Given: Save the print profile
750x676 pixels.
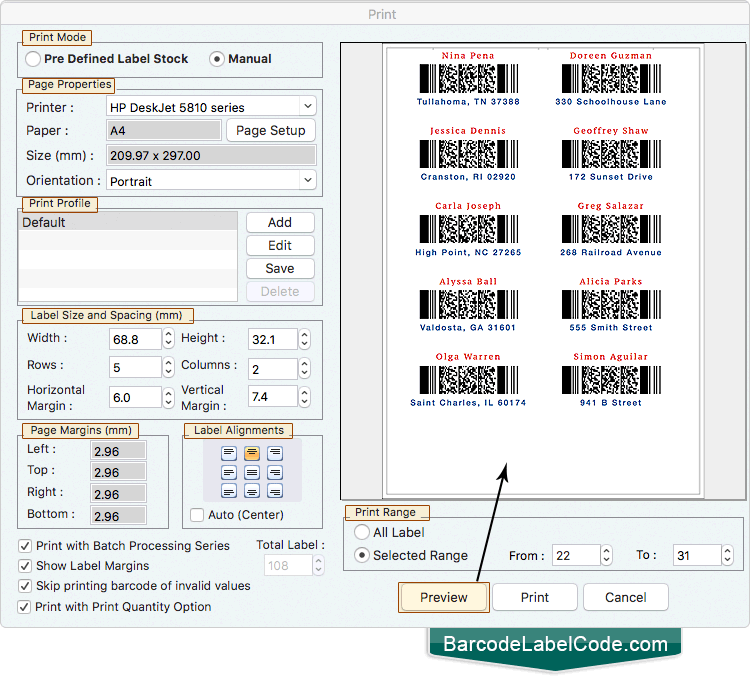Looking at the screenshot, I should tap(280, 268).
